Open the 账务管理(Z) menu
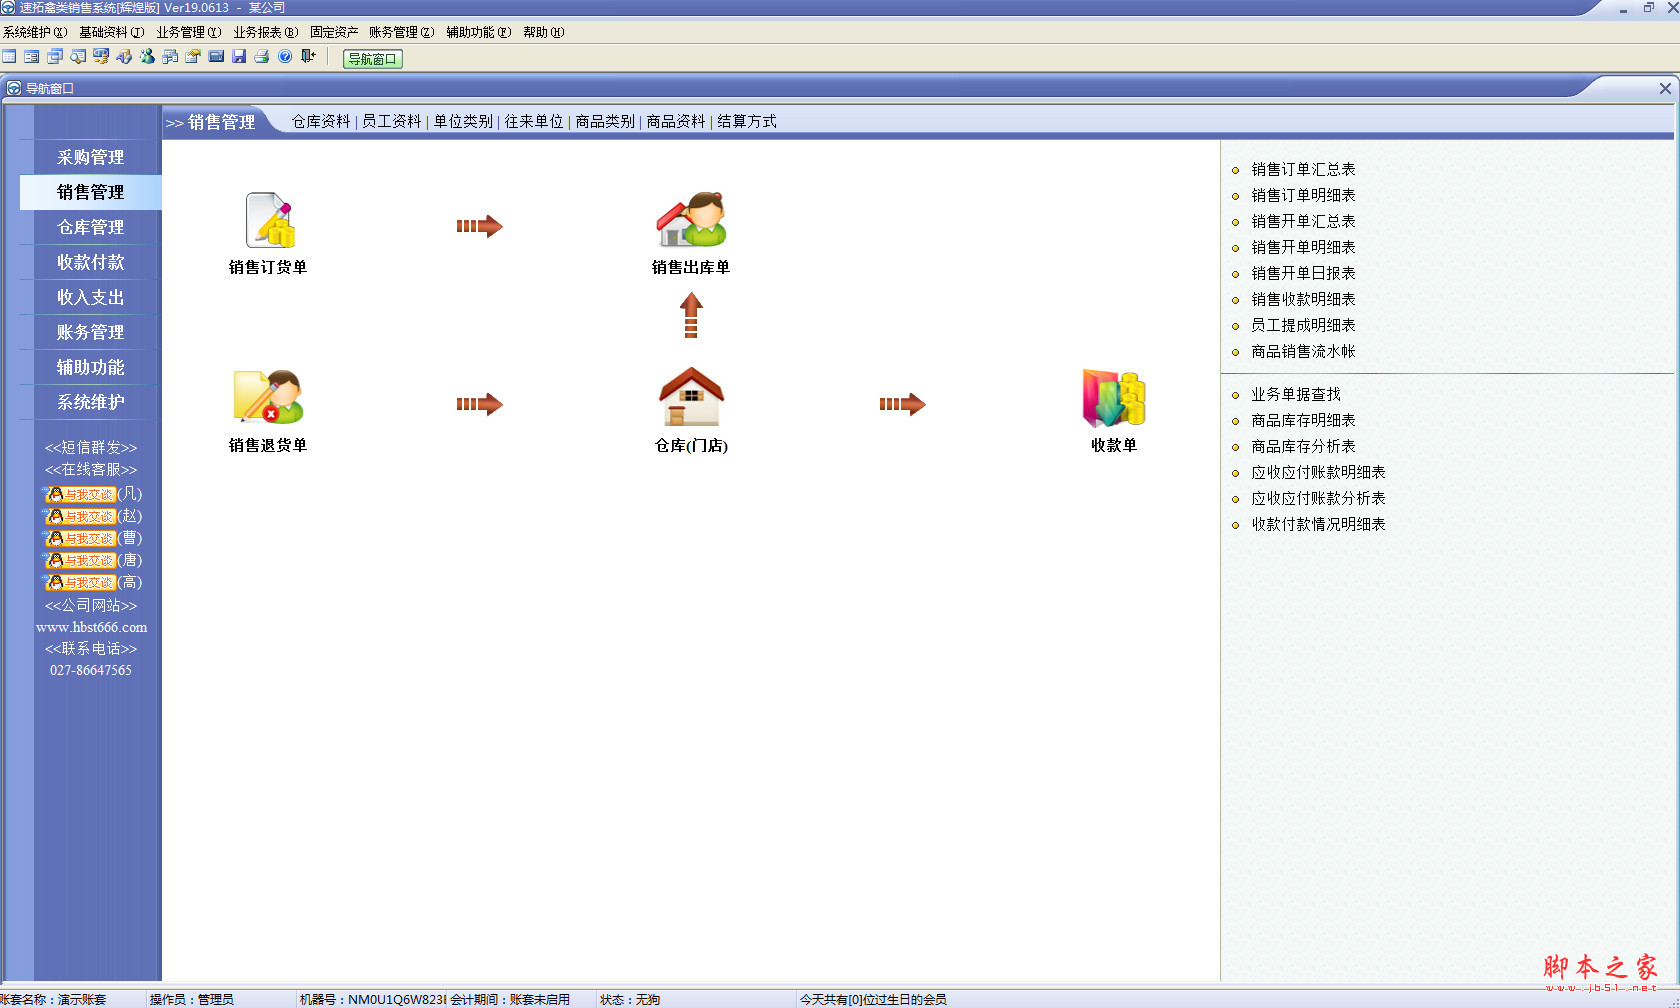The height and width of the screenshot is (1008, 1680). pyautogui.click(x=401, y=32)
